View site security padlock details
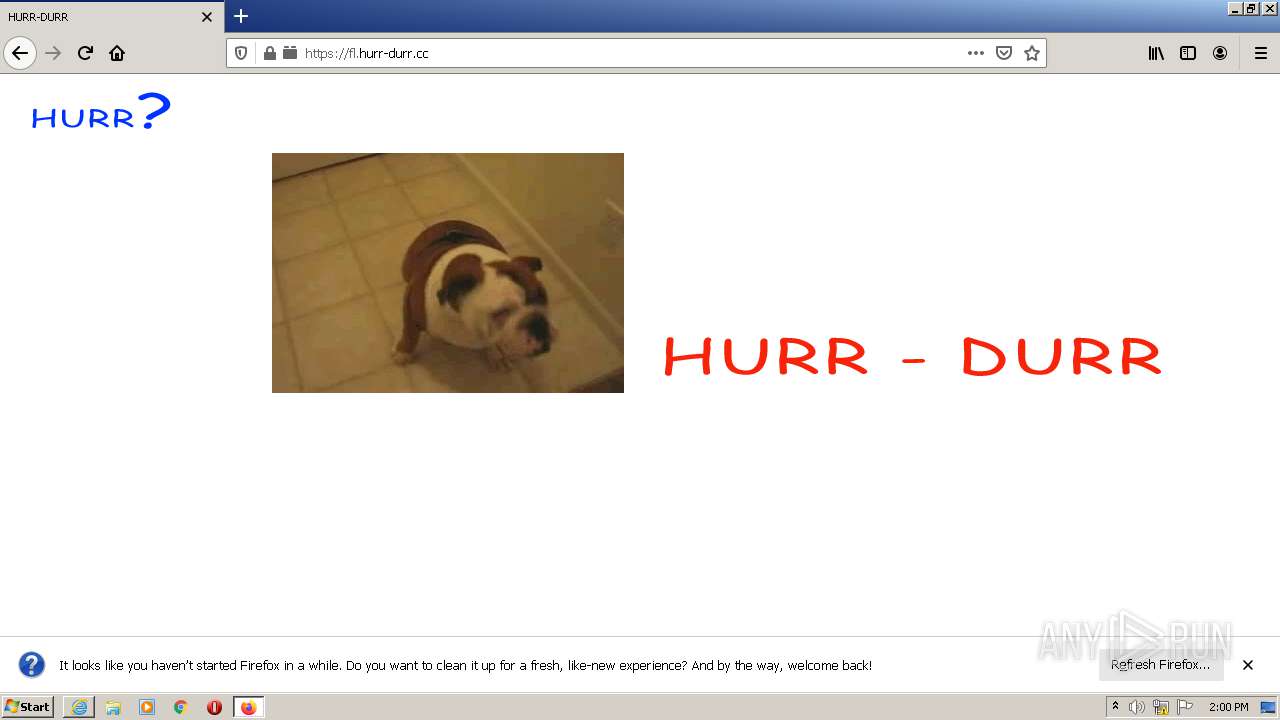1280x720 pixels. tap(269, 53)
